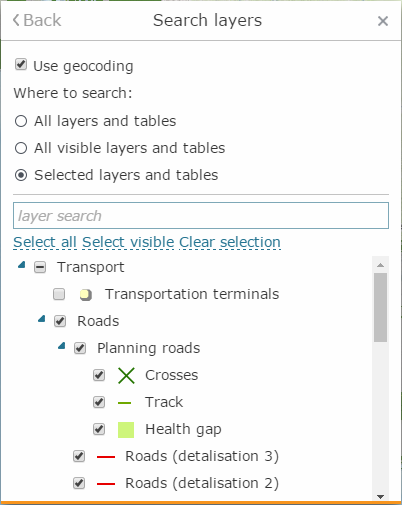Click the green Crosses layer symbol icon
Screen dimensions: 402x505
point(126,376)
